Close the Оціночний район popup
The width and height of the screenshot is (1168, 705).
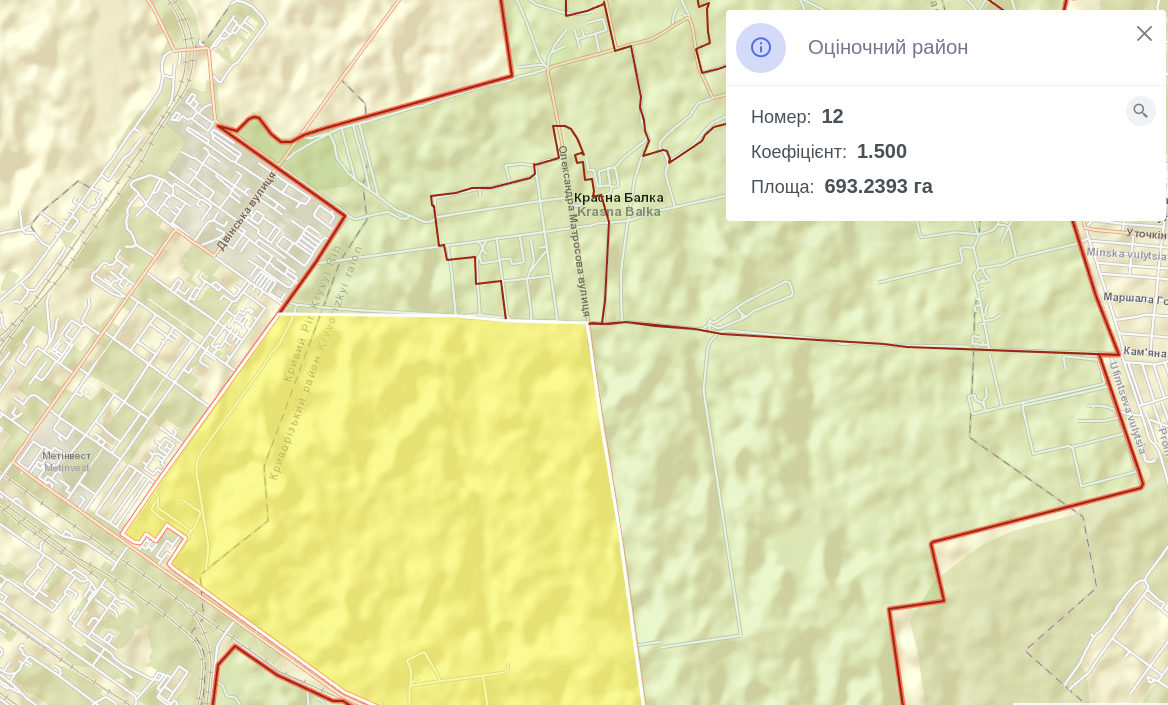pos(1144,34)
